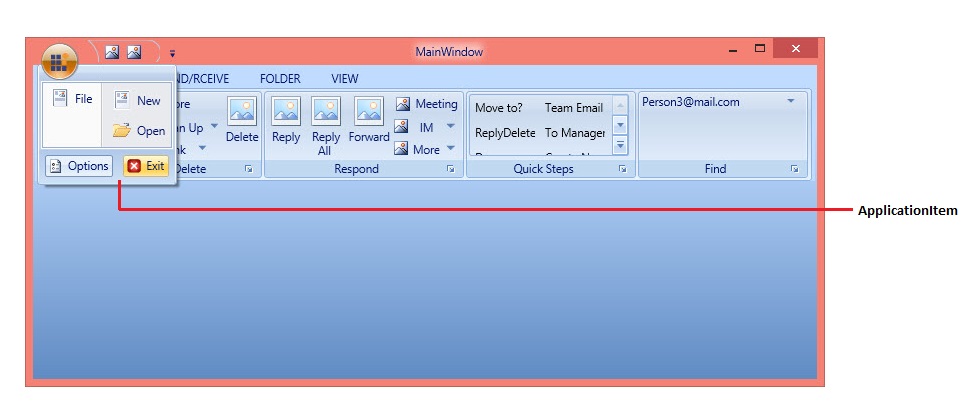Viewport: 976px width, 420px height.
Task: Open the Person3@mail.com combo box dropdown
Action: click(791, 102)
